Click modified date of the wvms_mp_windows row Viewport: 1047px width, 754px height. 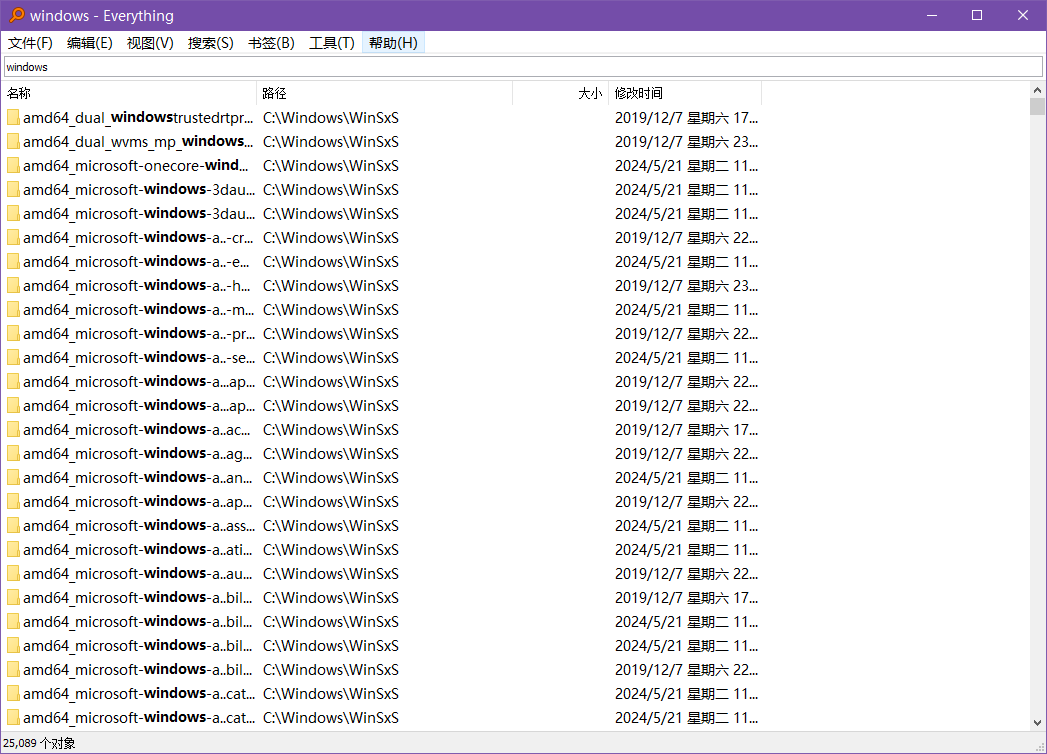click(x=686, y=142)
